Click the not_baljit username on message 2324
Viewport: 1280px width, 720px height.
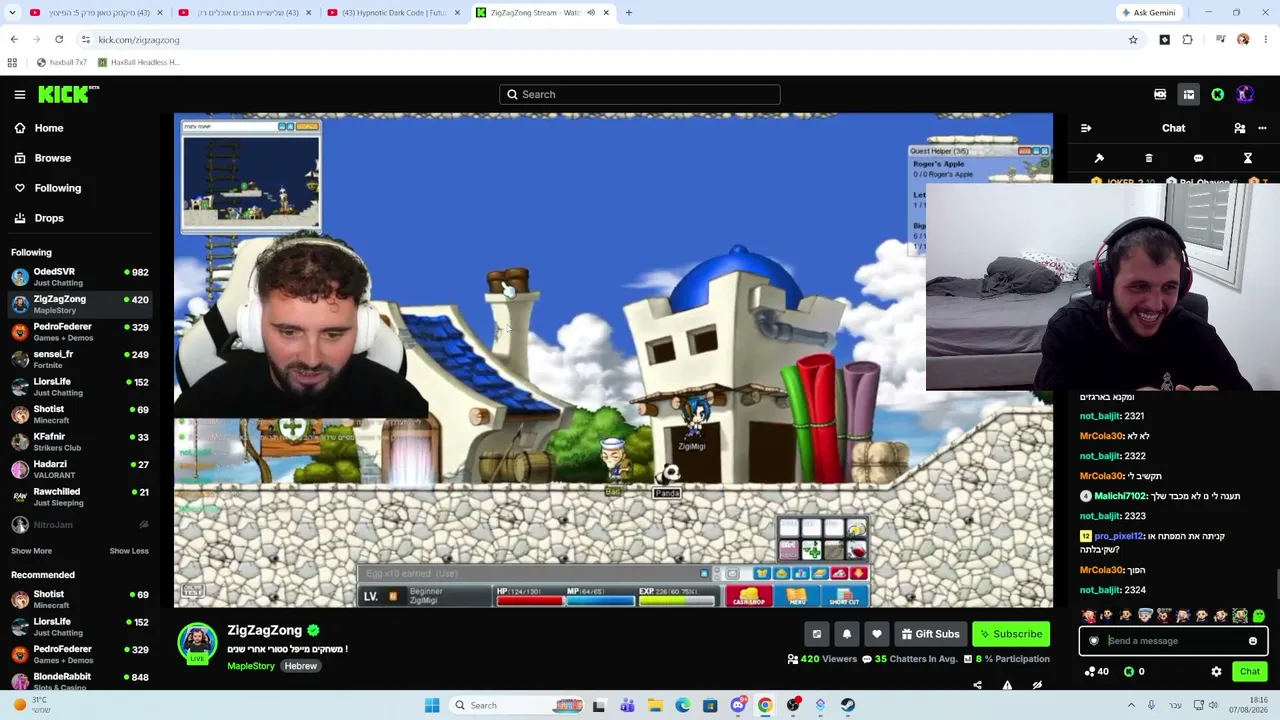point(1100,590)
